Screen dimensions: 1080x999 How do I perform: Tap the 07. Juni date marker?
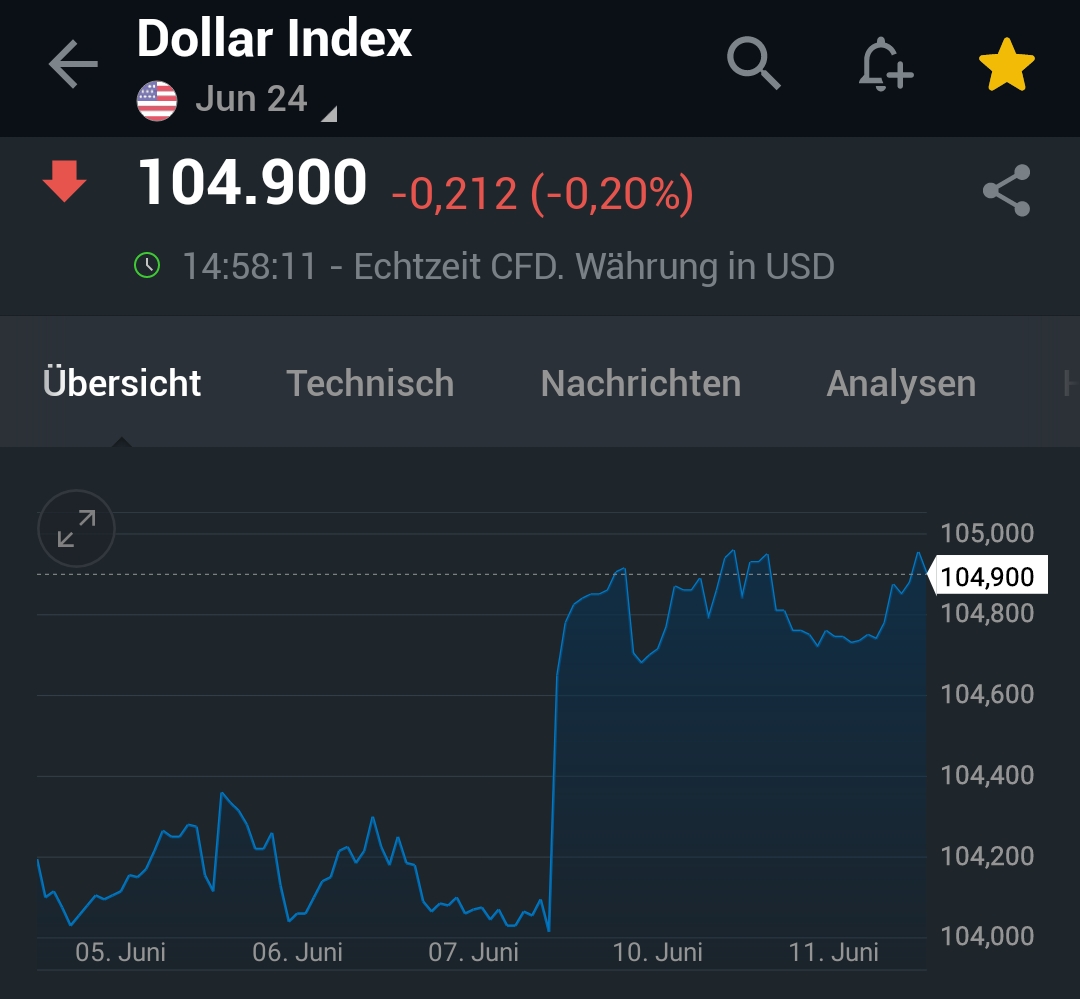[x=474, y=952]
